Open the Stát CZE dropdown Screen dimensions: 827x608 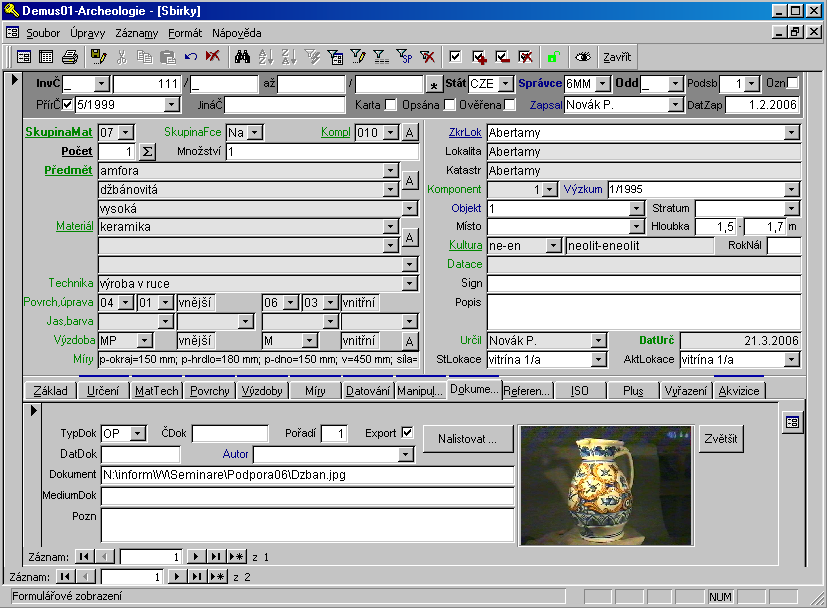click(x=505, y=83)
